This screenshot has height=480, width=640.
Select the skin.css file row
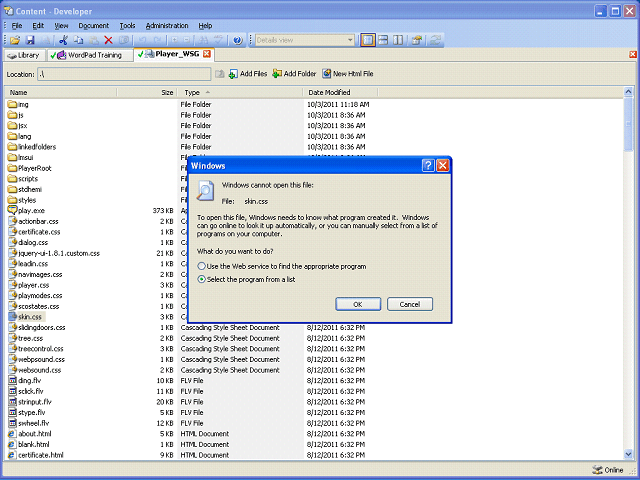click(x=29, y=317)
